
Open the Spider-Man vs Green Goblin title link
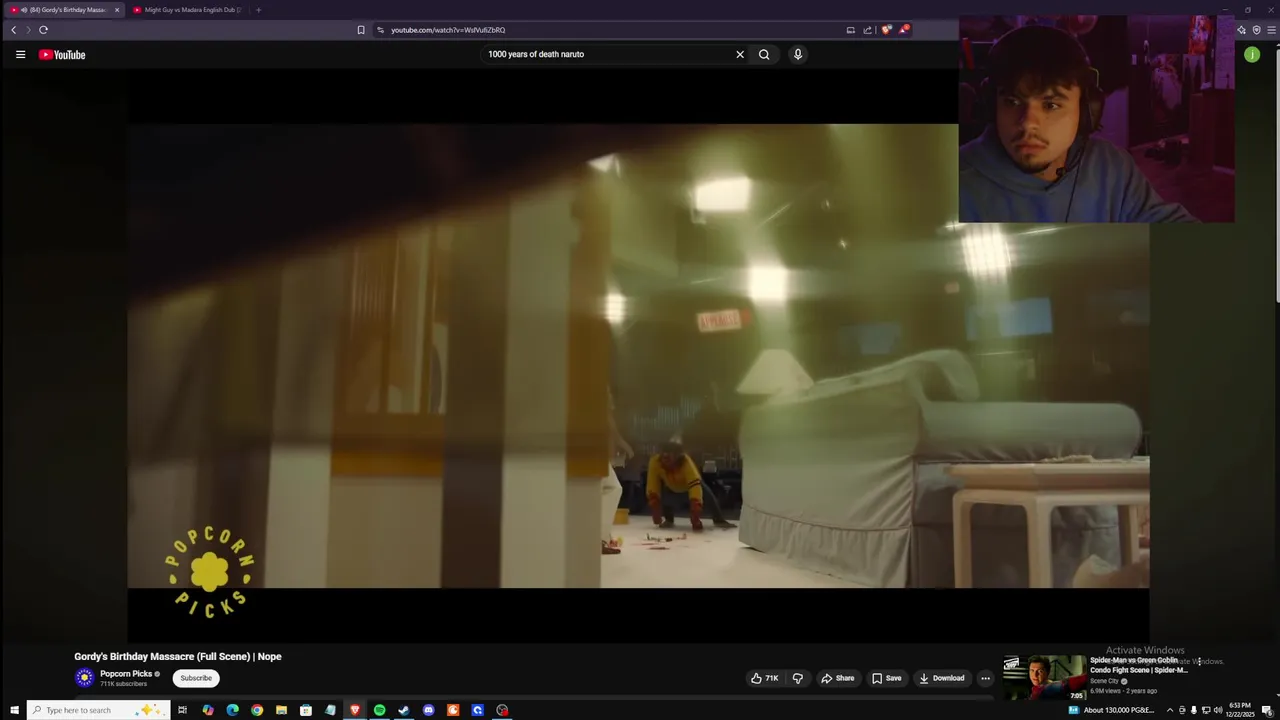1139,665
